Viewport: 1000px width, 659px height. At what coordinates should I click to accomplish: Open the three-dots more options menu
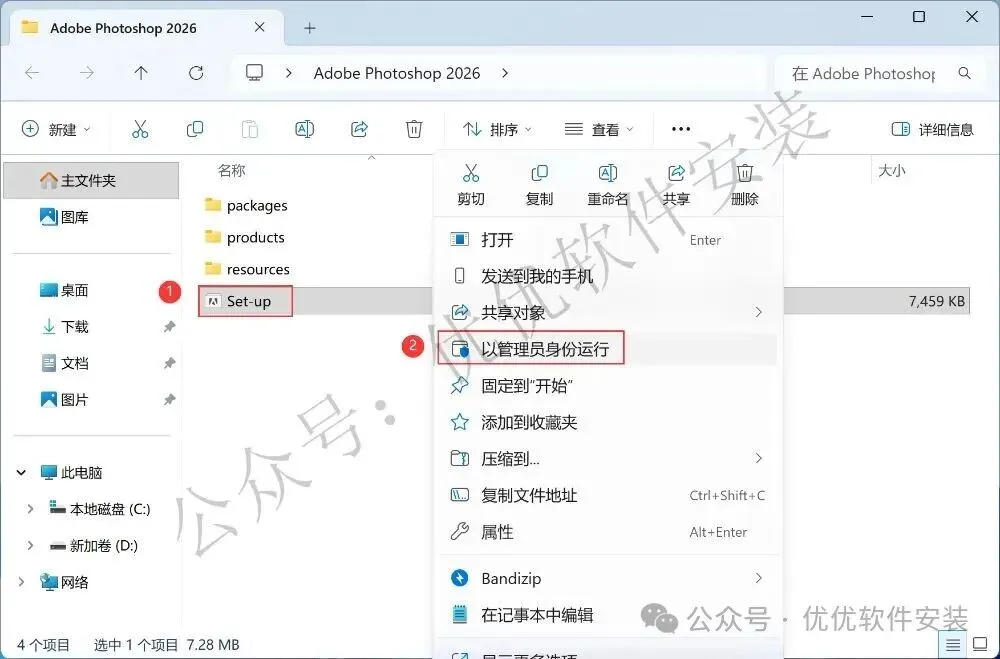(x=680, y=130)
